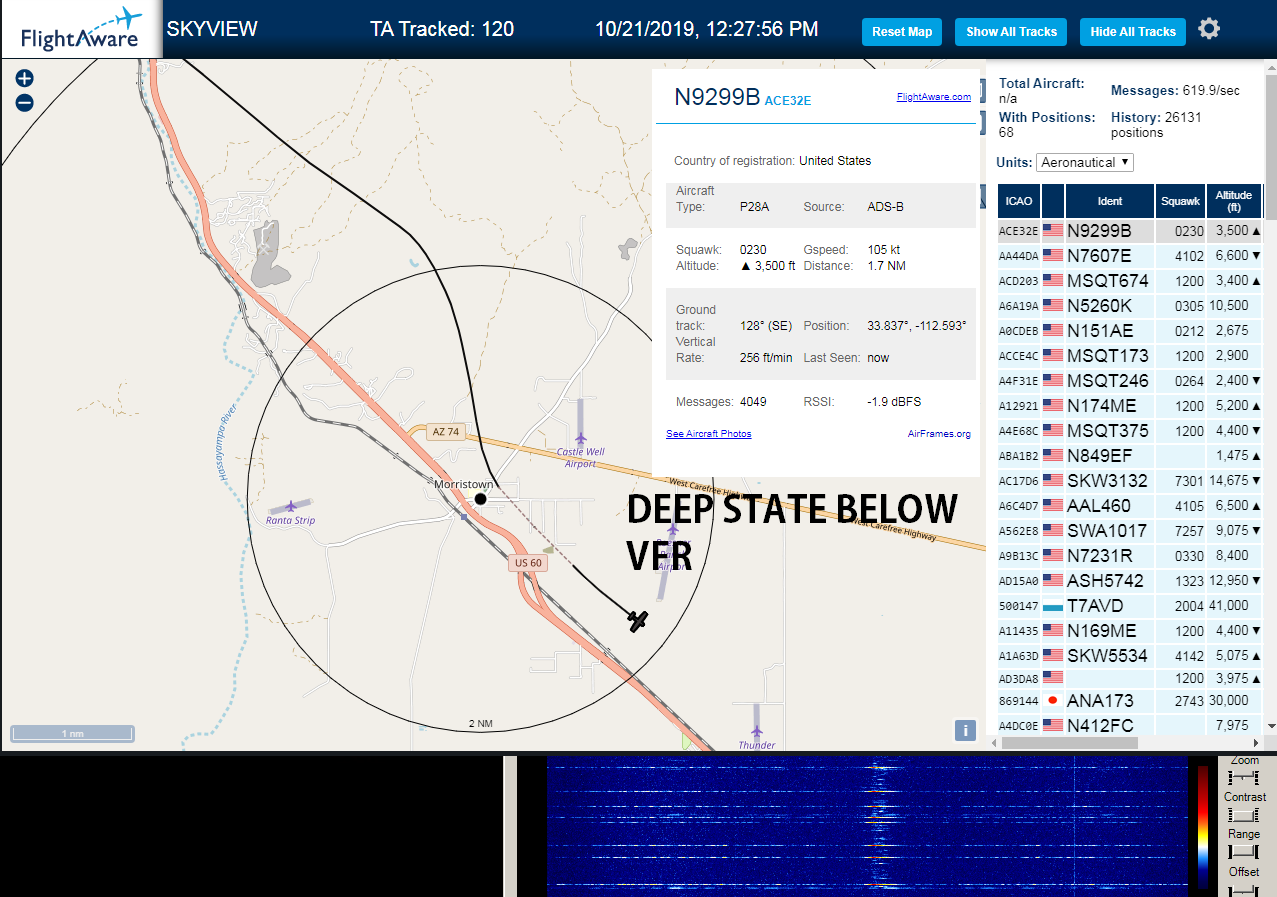
Task: Open the FlightAware.com link
Action: [x=934, y=97]
